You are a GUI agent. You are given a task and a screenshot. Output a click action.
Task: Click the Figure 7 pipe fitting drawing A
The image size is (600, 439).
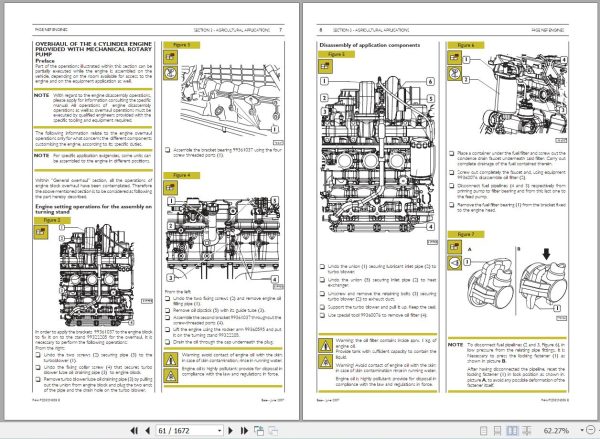(491, 283)
